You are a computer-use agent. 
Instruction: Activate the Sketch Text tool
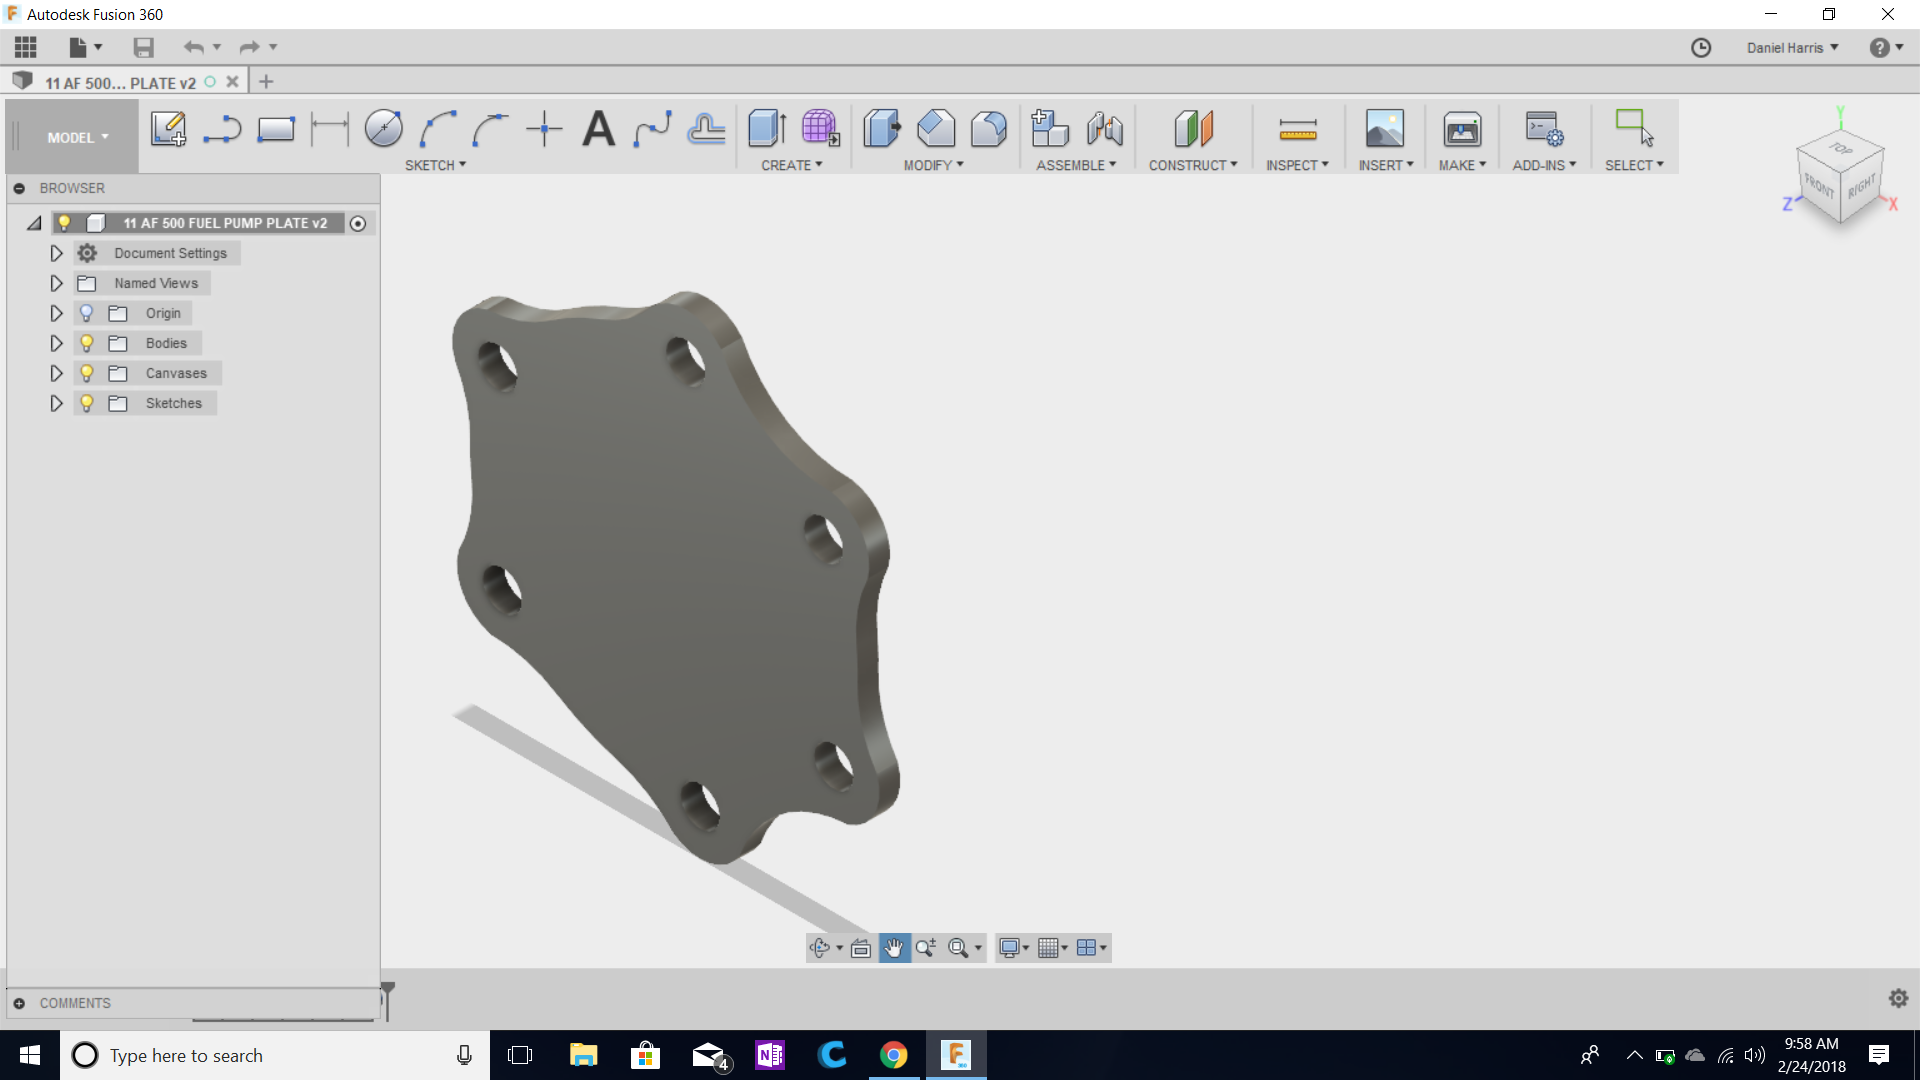(x=598, y=130)
